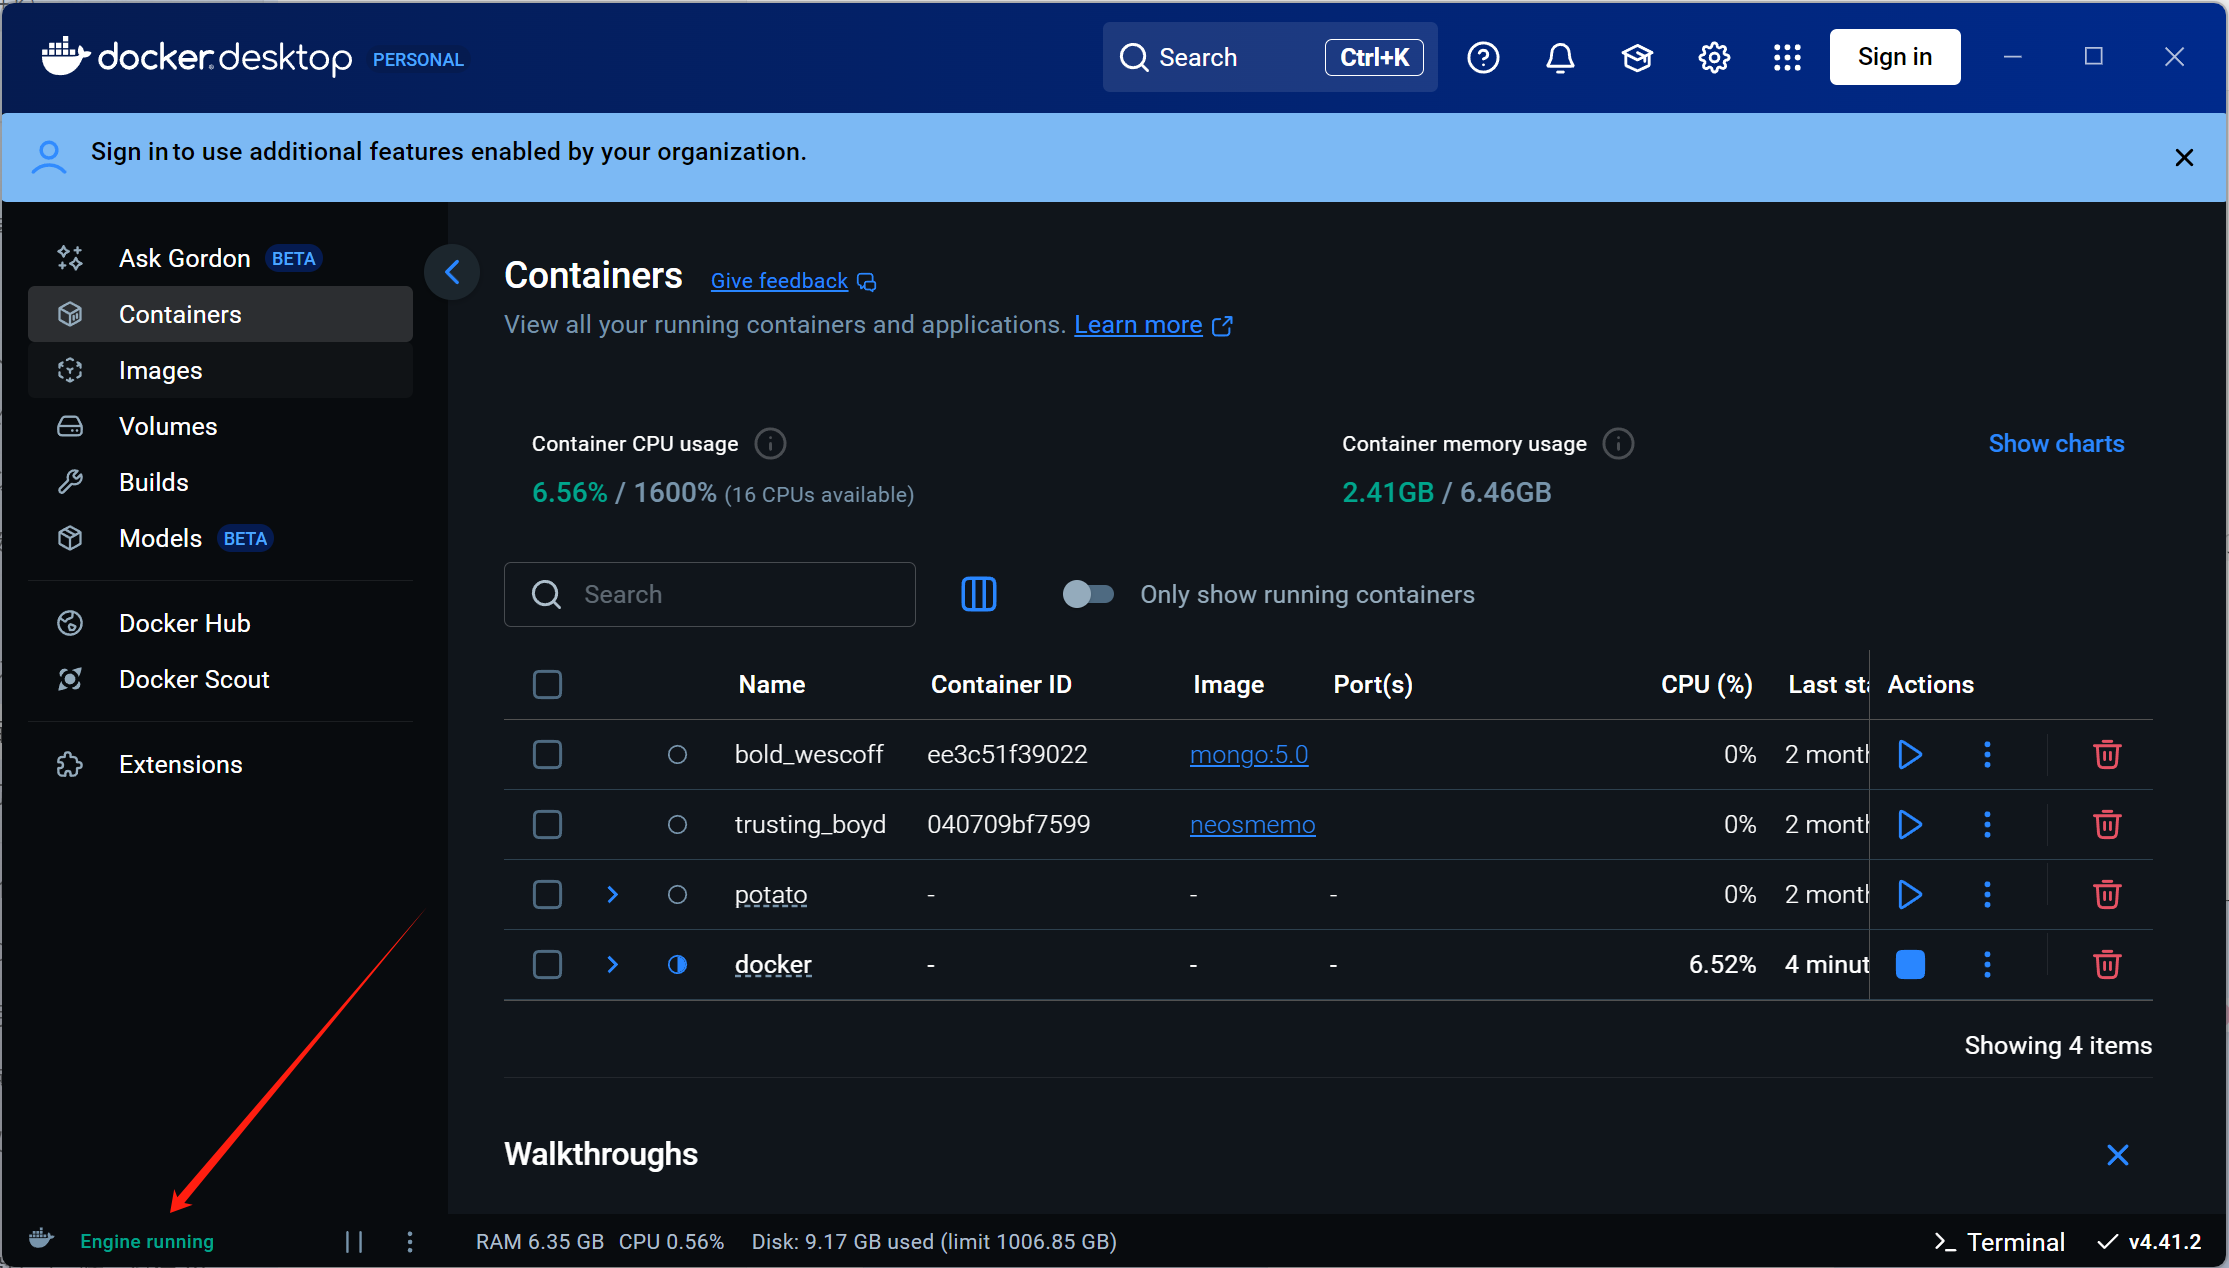Expand the docker container group
Screen dimensions: 2229x1268
613,964
